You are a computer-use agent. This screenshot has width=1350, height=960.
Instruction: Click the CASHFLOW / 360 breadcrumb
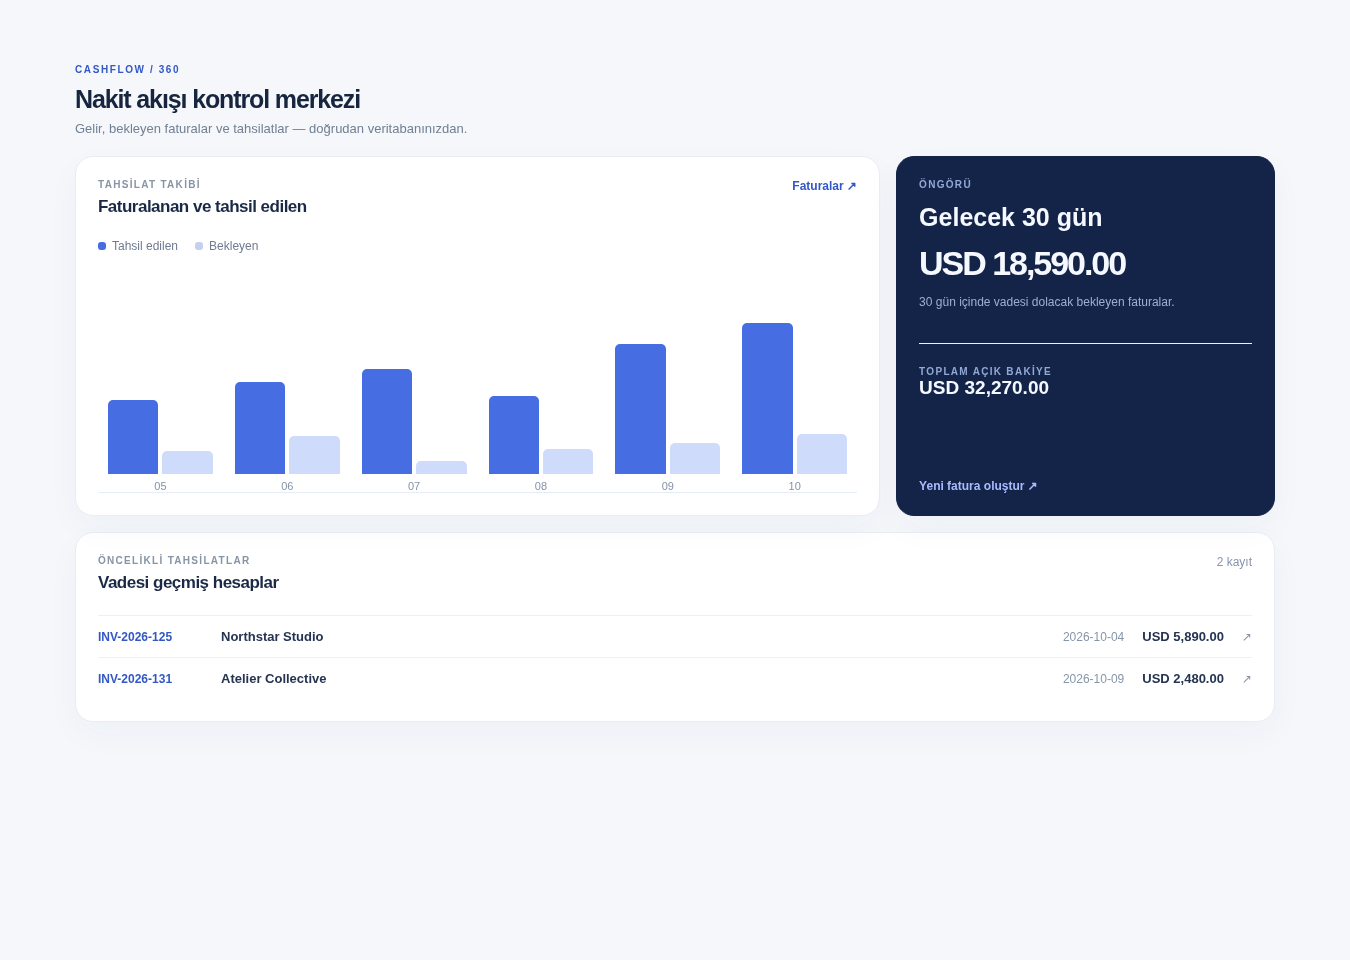pos(127,70)
